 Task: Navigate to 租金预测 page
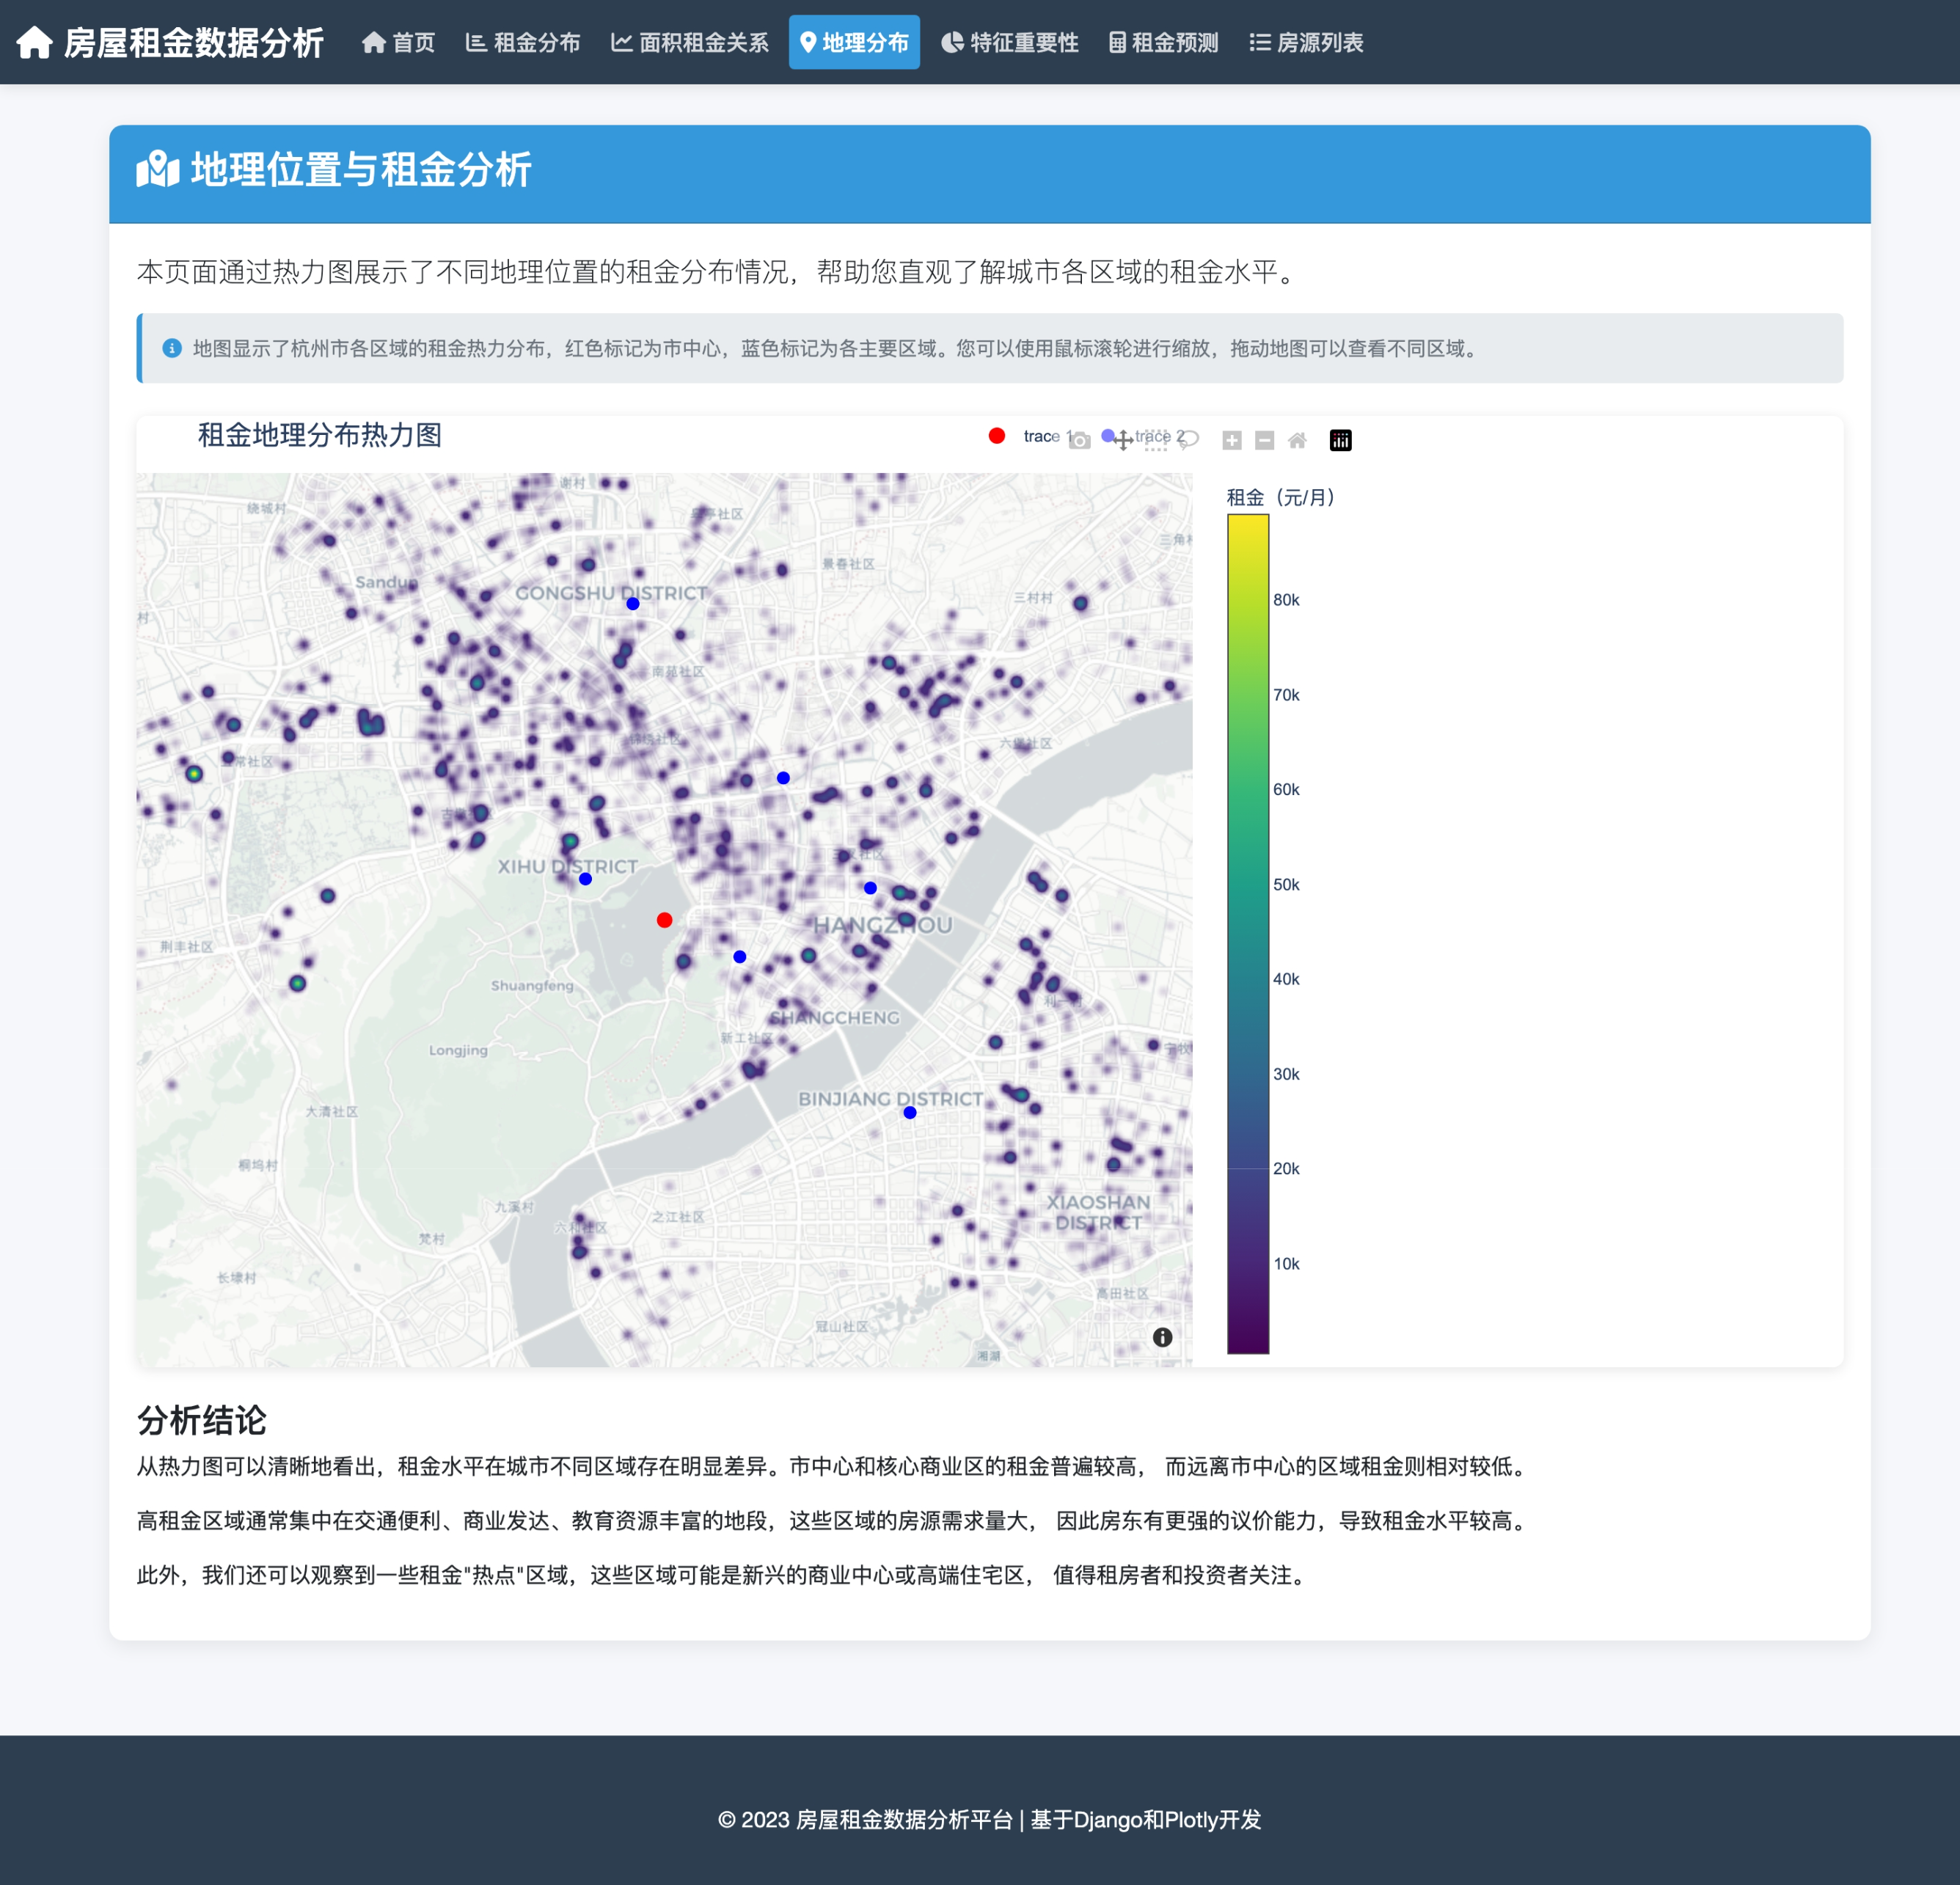[x=1164, y=42]
